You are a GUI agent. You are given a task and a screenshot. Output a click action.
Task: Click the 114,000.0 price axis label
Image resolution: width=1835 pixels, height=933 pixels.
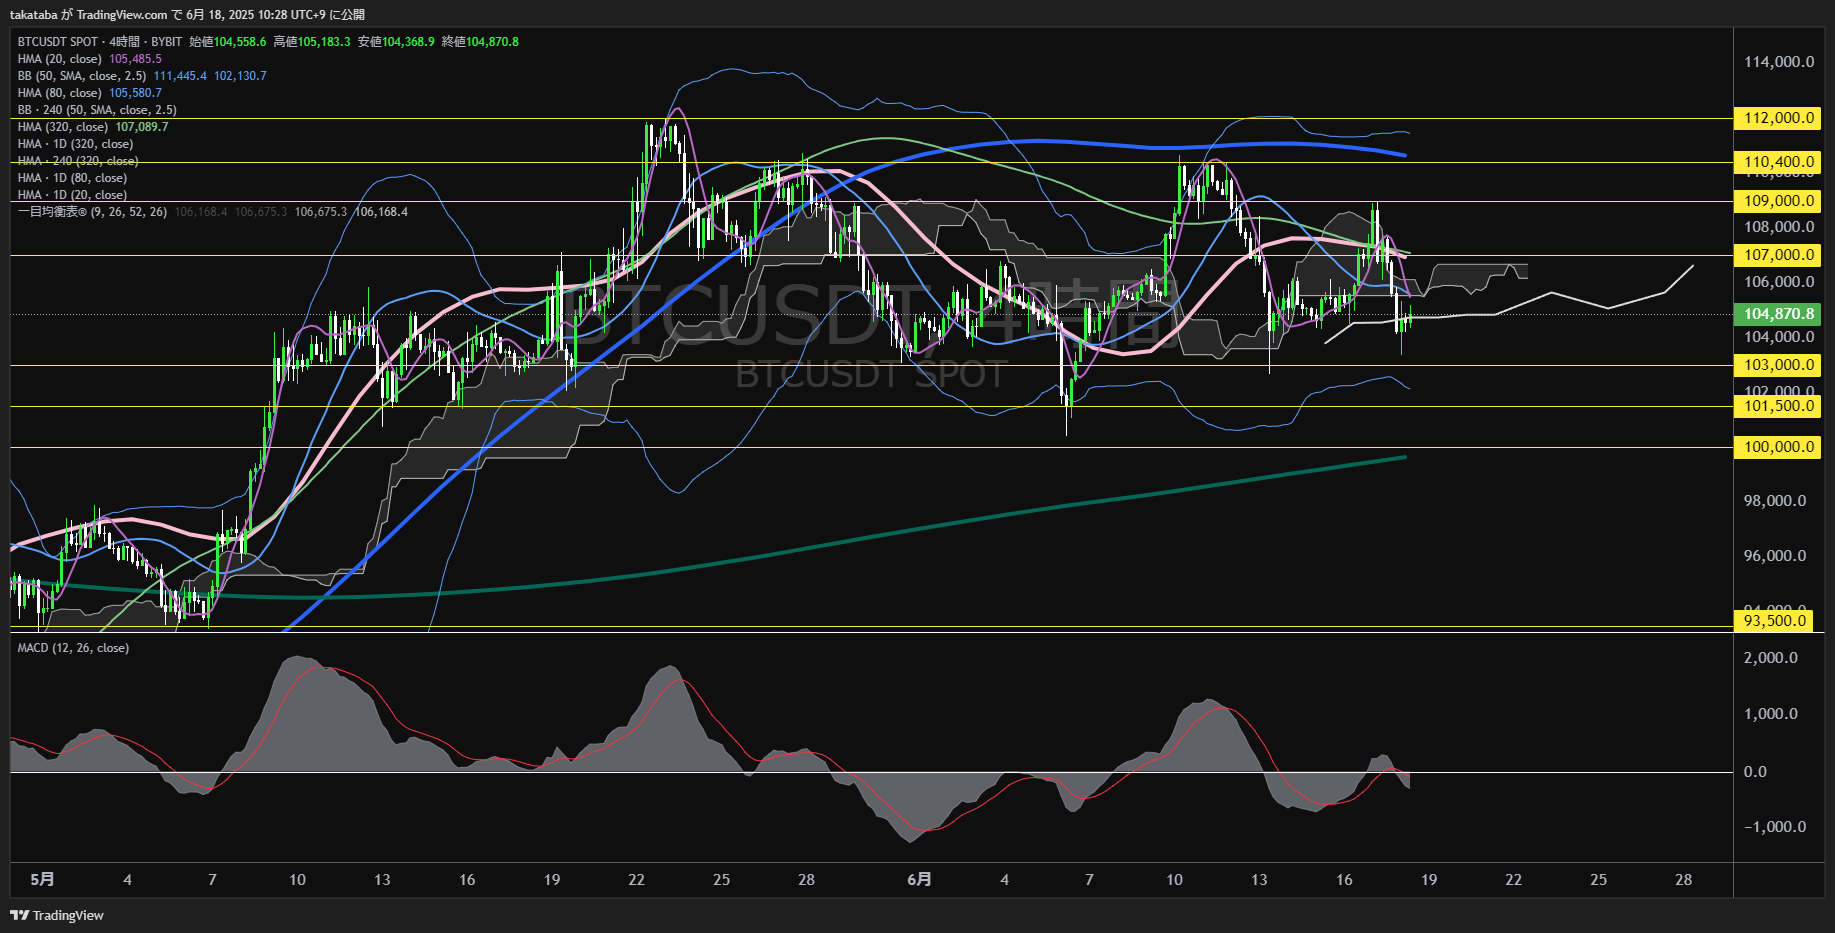tap(1779, 62)
